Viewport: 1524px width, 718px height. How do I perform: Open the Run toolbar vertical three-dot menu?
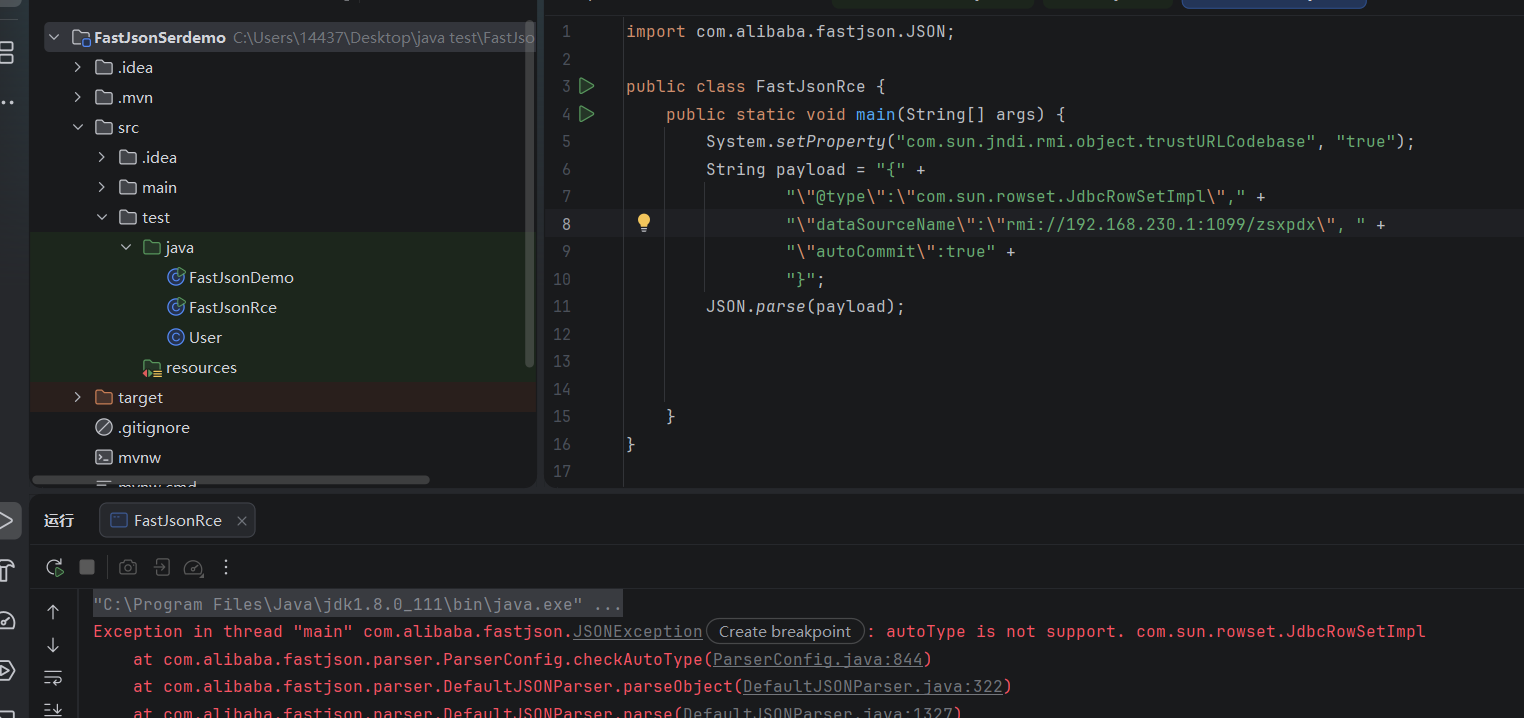[226, 567]
